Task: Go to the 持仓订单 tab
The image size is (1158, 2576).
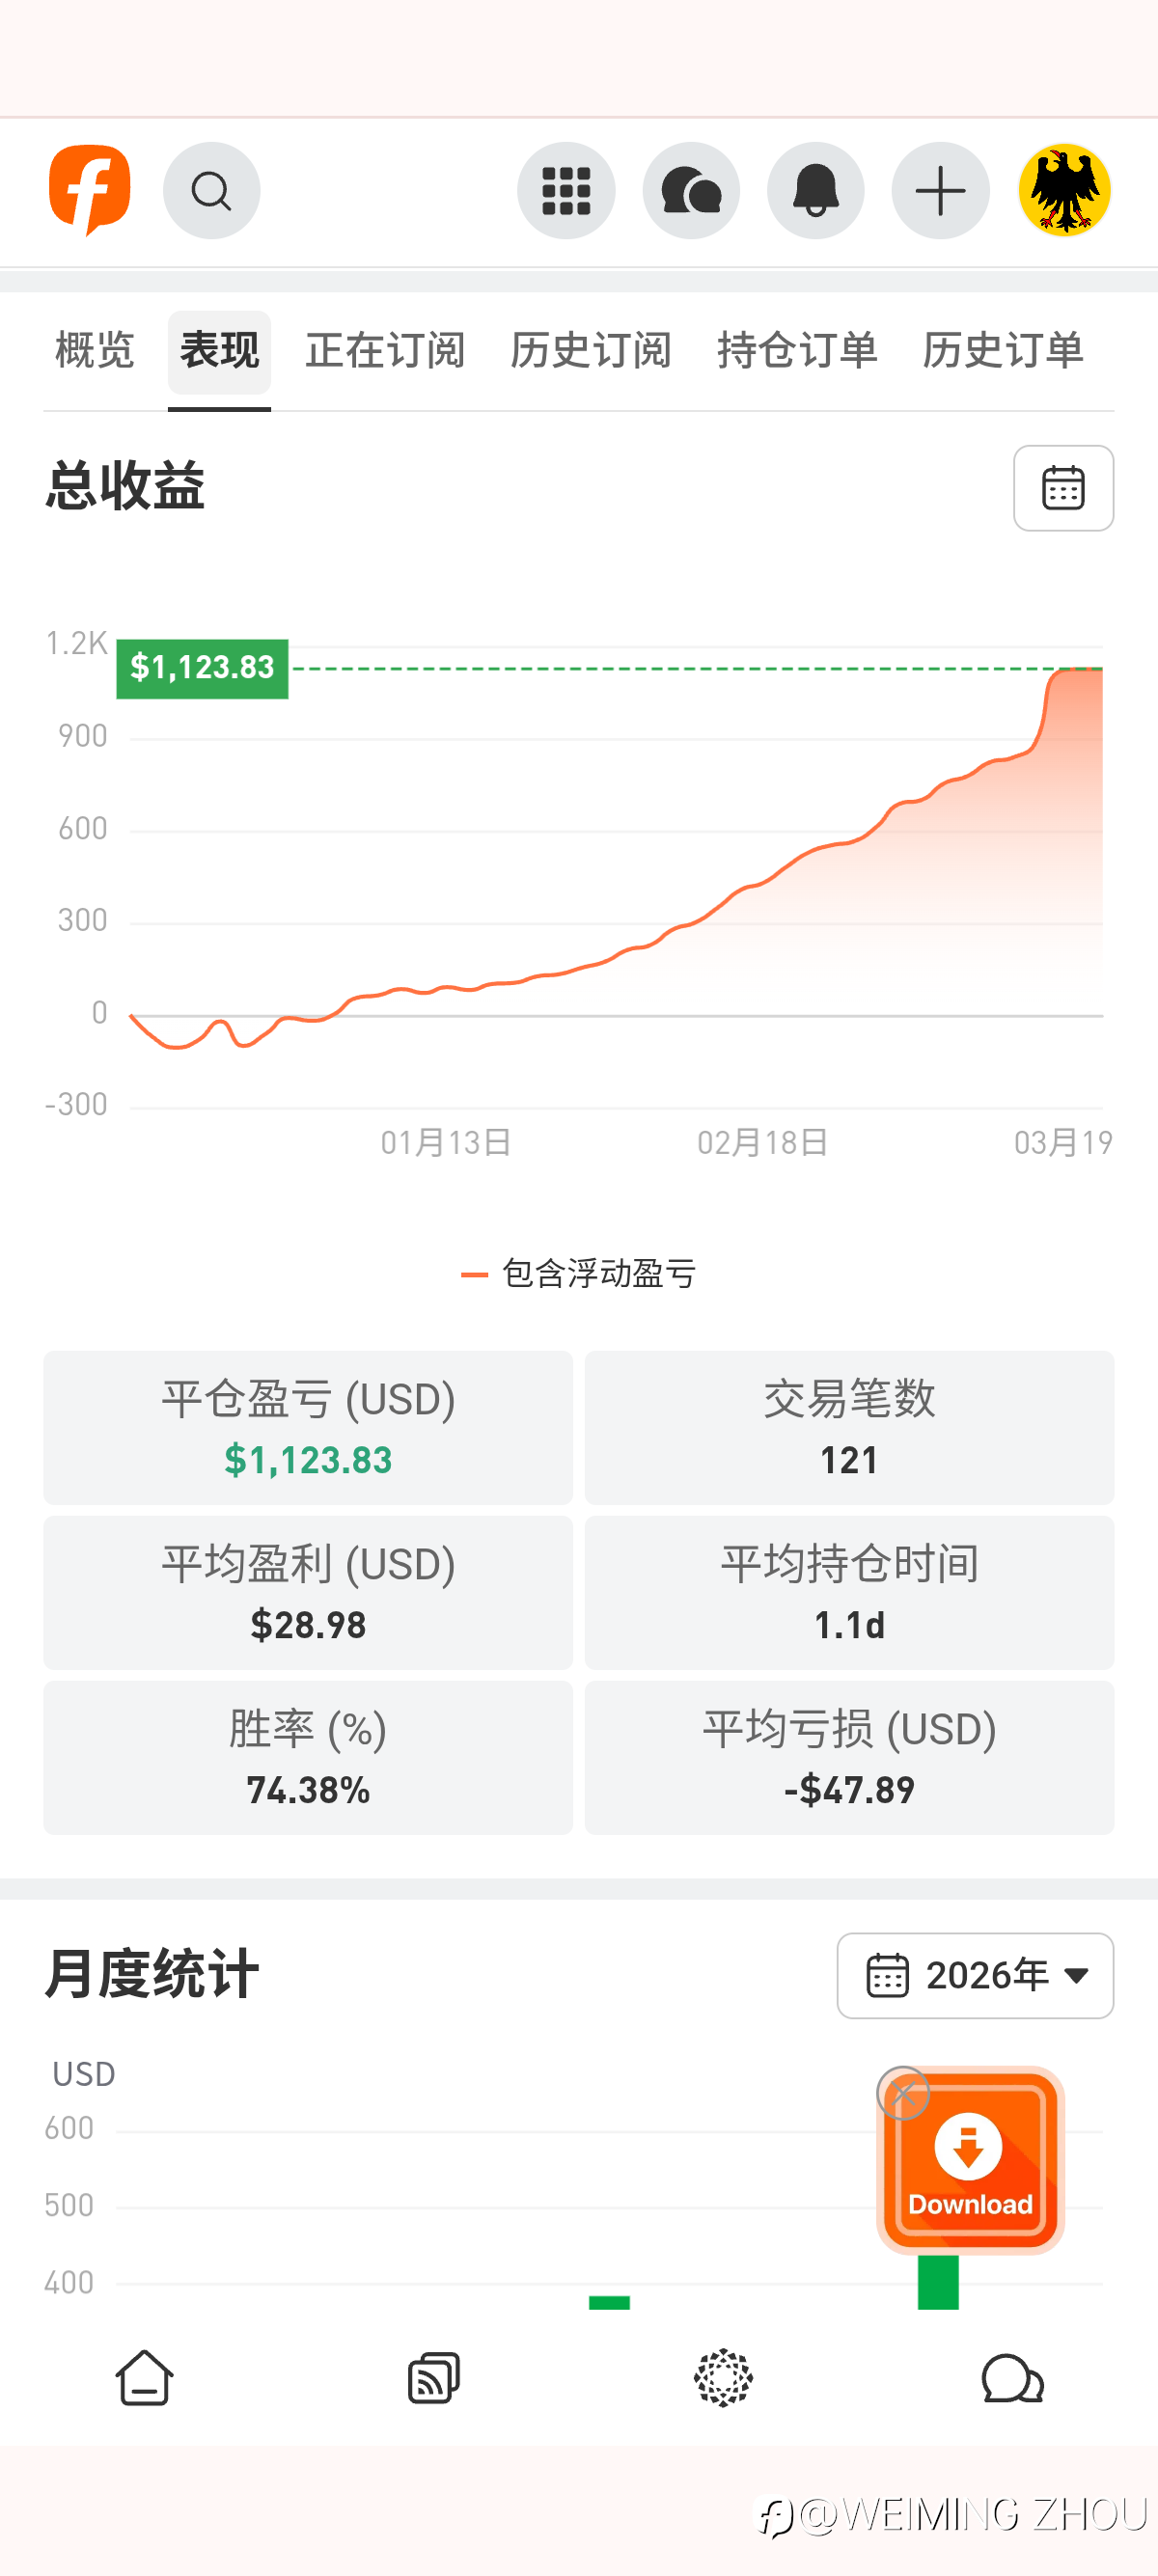Action: tap(797, 351)
